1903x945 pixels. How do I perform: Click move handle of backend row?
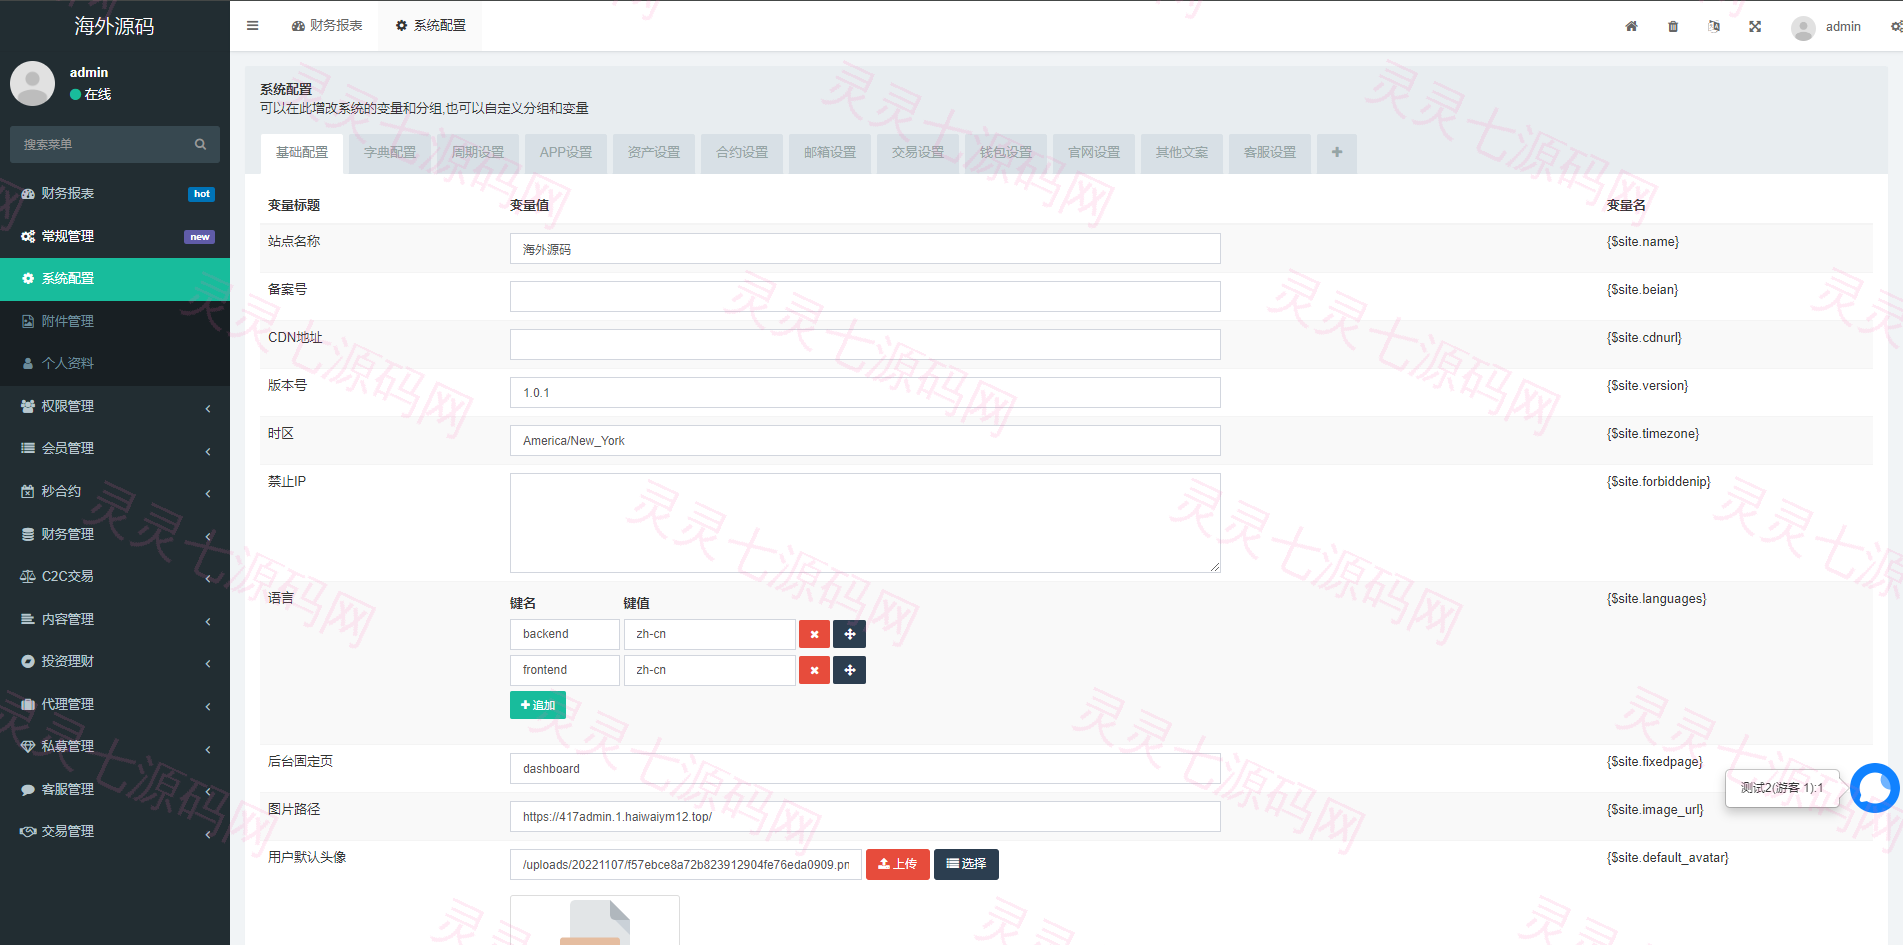tap(849, 634)
